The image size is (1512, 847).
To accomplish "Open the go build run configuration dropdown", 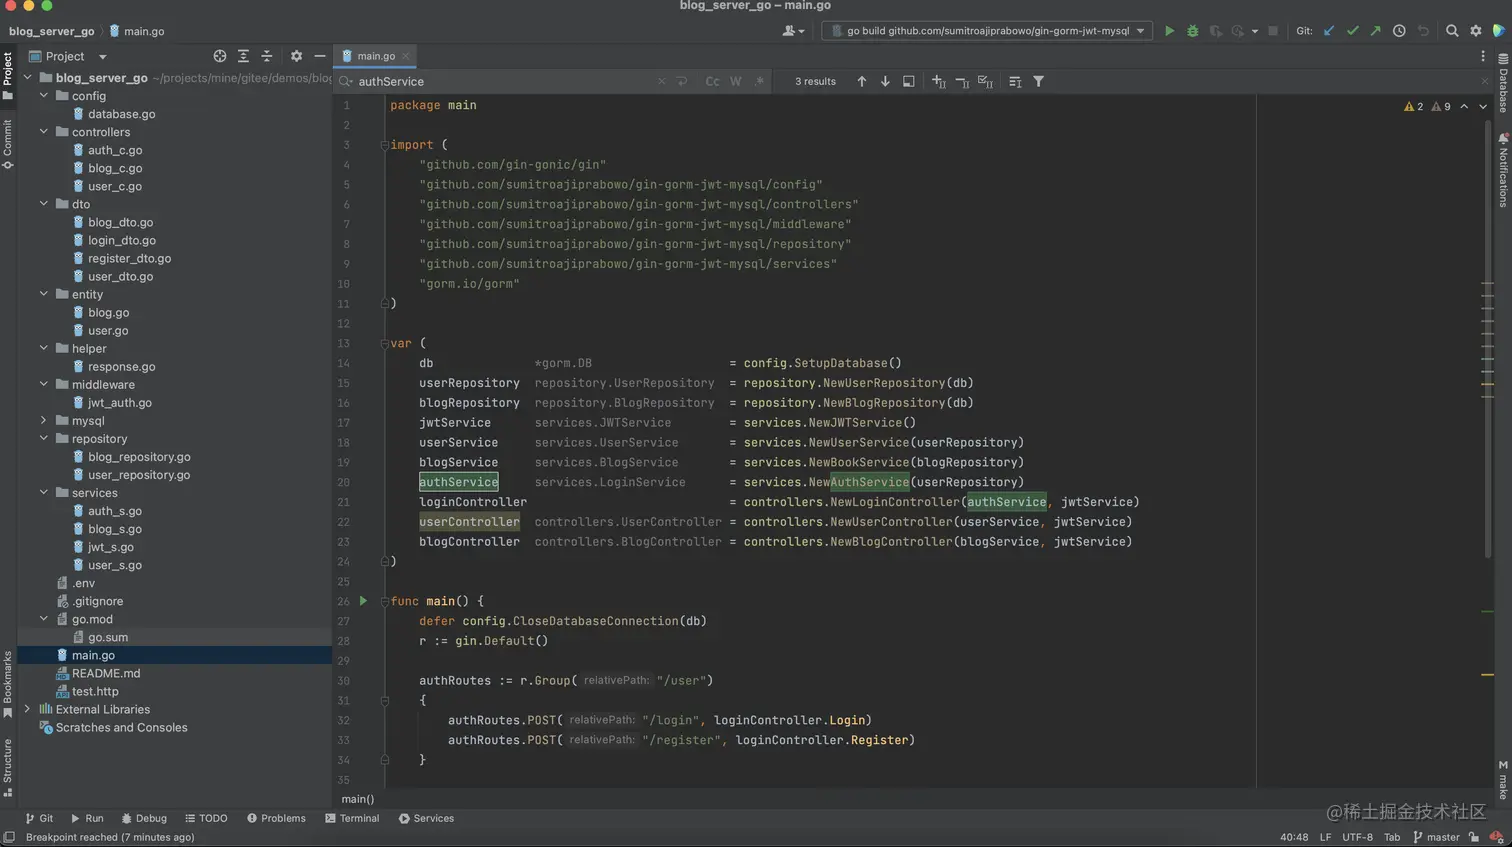I will 987,31.
